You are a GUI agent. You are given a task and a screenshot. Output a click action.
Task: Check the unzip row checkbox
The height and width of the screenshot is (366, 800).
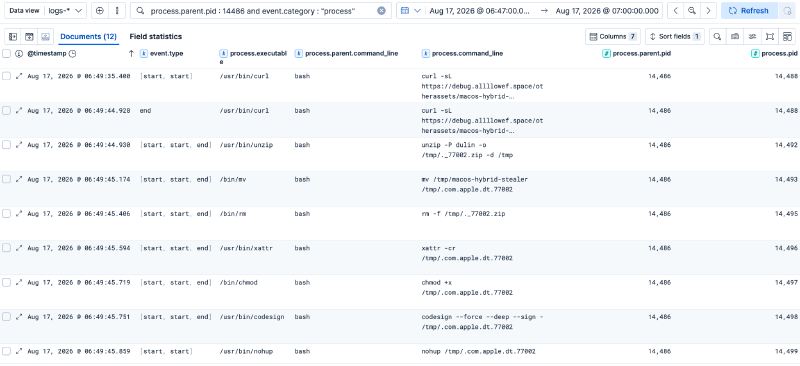(x=6, y=145)
